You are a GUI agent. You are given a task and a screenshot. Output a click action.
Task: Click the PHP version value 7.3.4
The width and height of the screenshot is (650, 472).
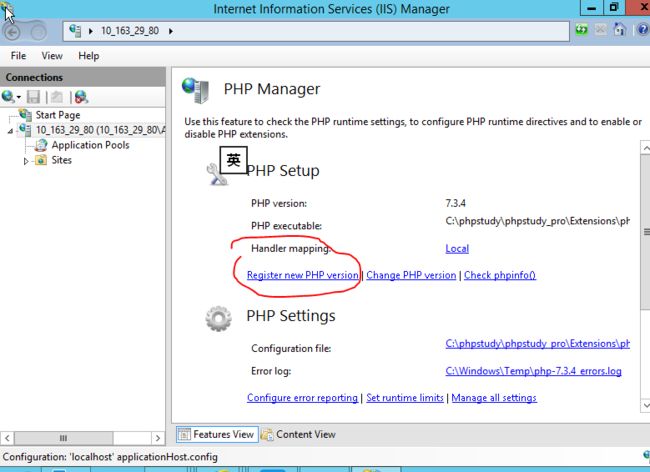pyautogui.click(x=455, y=203)
